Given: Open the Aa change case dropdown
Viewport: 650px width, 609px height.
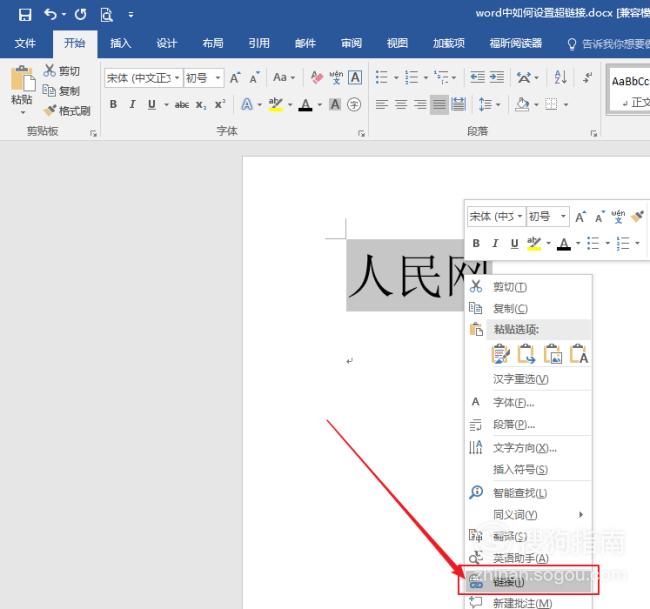Looking at the screenshot, I should coord(284,78).
